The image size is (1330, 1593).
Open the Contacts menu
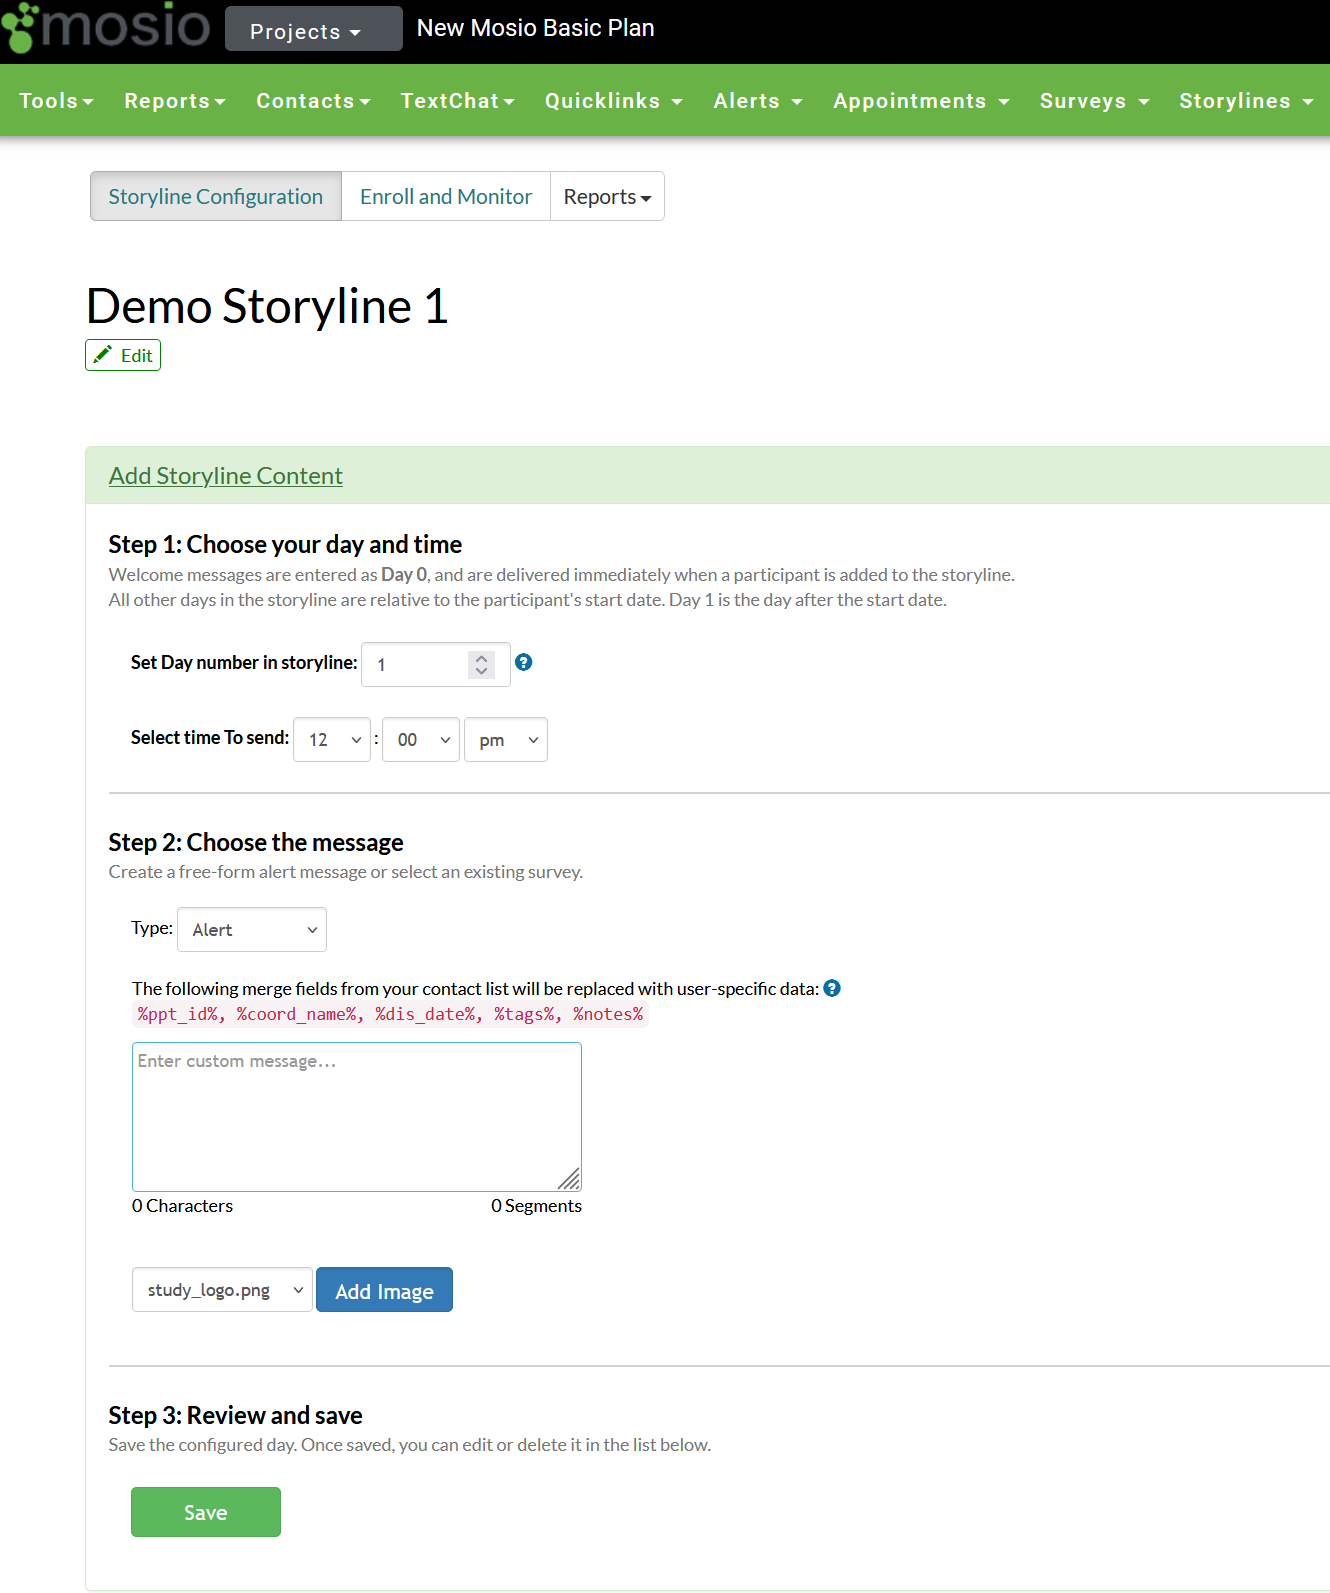313,101
